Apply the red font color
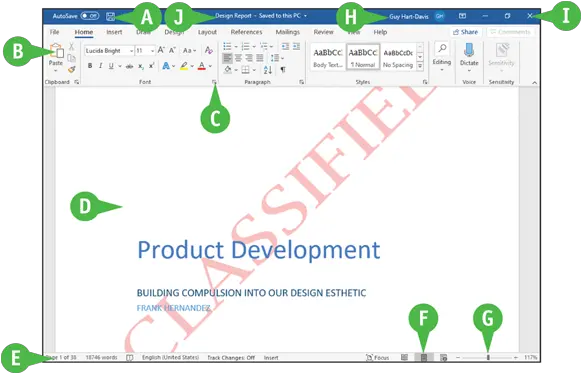The image size is (581, 373). [202, 66]
